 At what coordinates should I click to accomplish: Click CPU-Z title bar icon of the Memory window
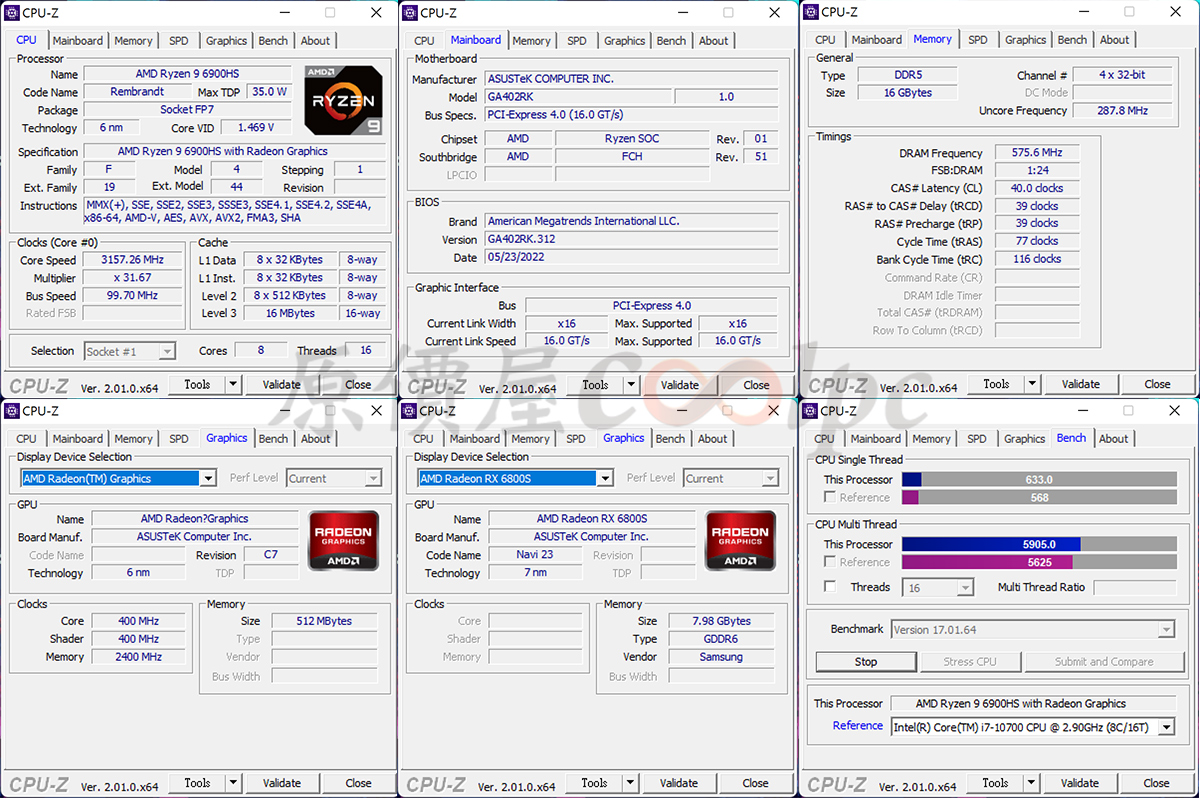pyautogui.click(x=810, y=13)
